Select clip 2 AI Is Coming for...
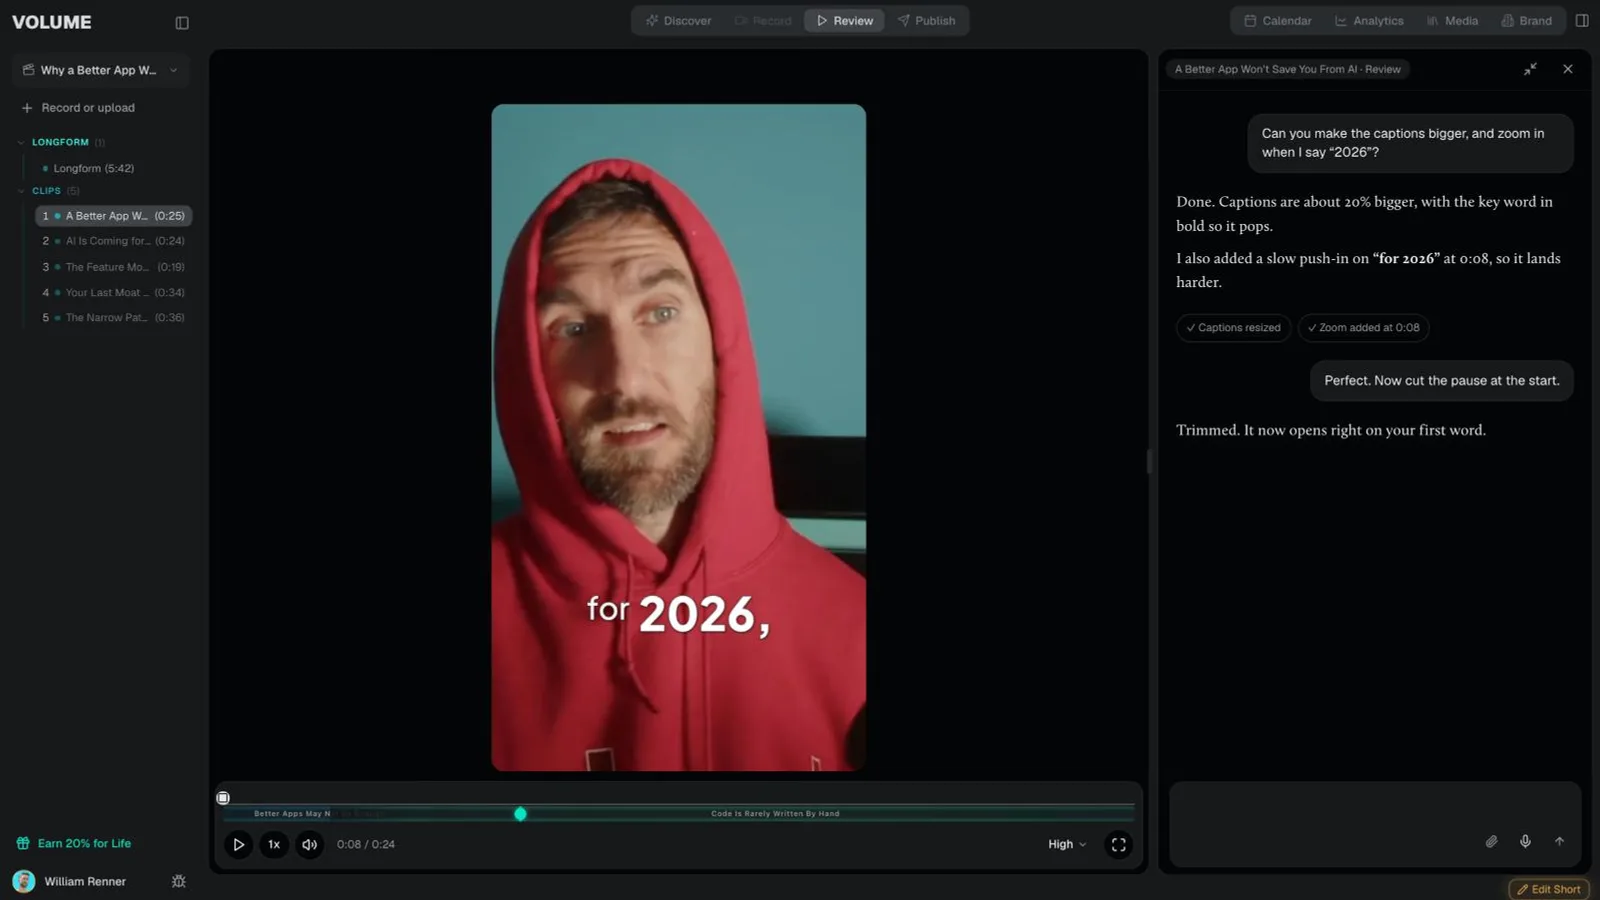 113,241
